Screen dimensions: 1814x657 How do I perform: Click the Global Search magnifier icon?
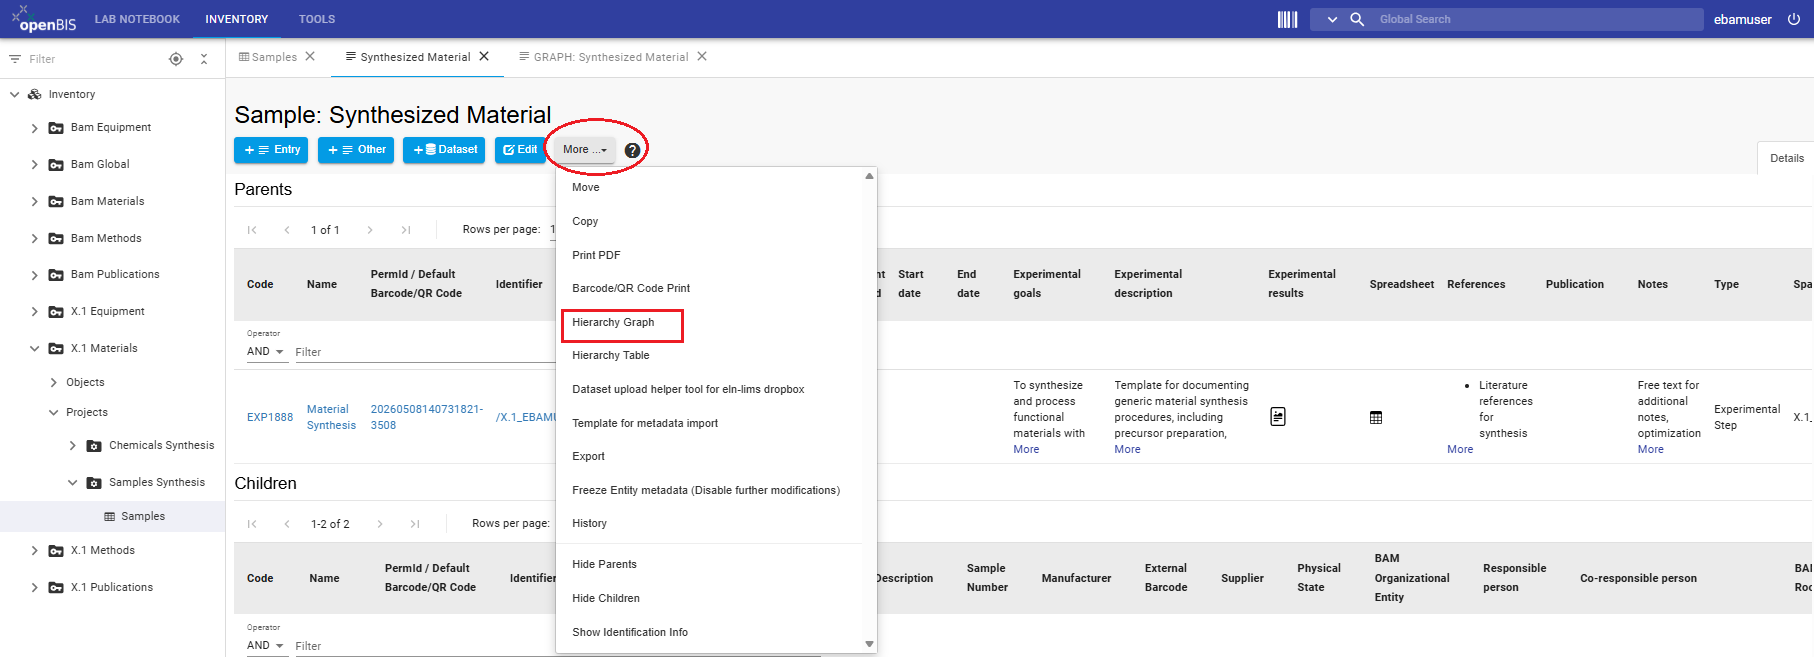click(1357, 19)
